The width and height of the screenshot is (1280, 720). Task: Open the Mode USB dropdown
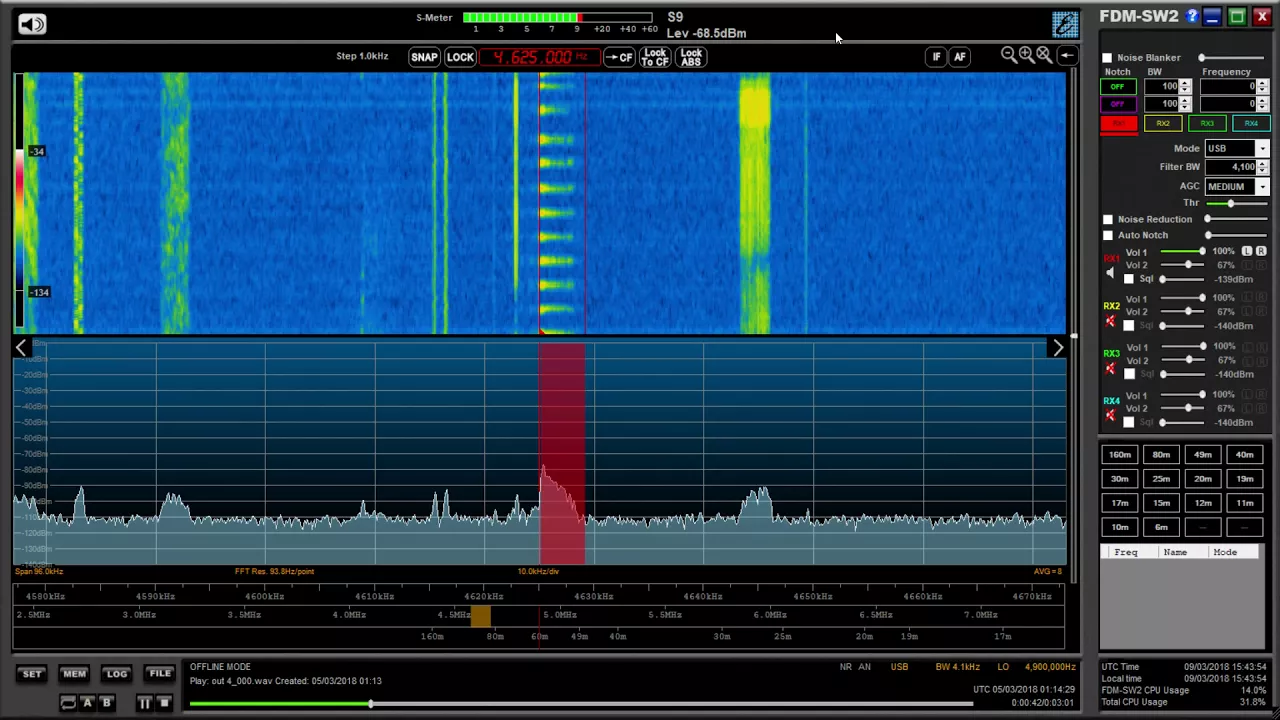coord(1262,149)
